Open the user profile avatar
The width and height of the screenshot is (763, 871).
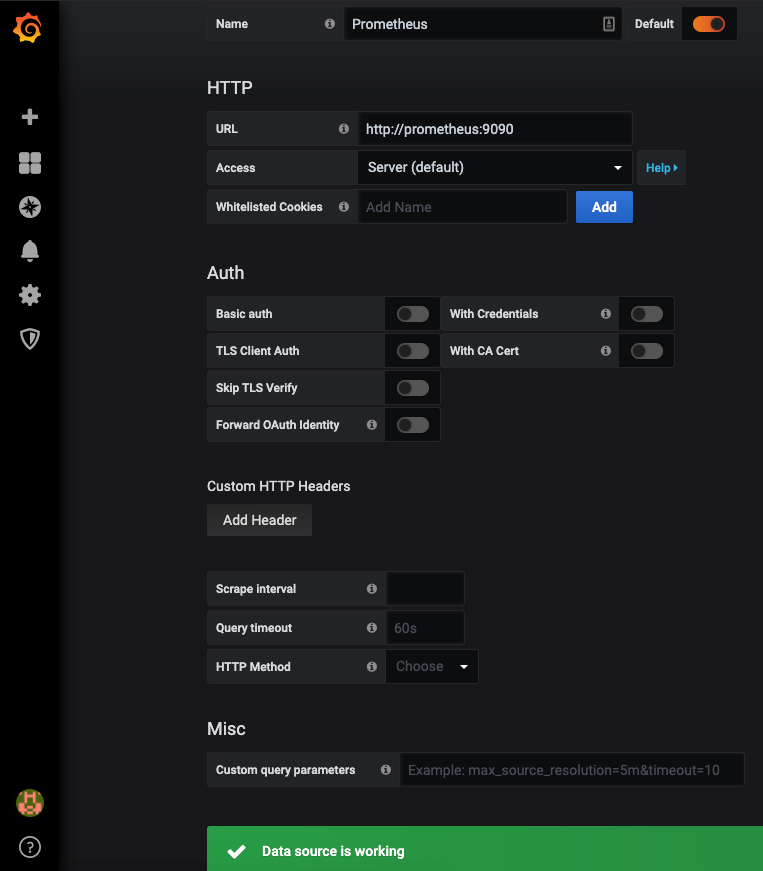tap(30, 803)
